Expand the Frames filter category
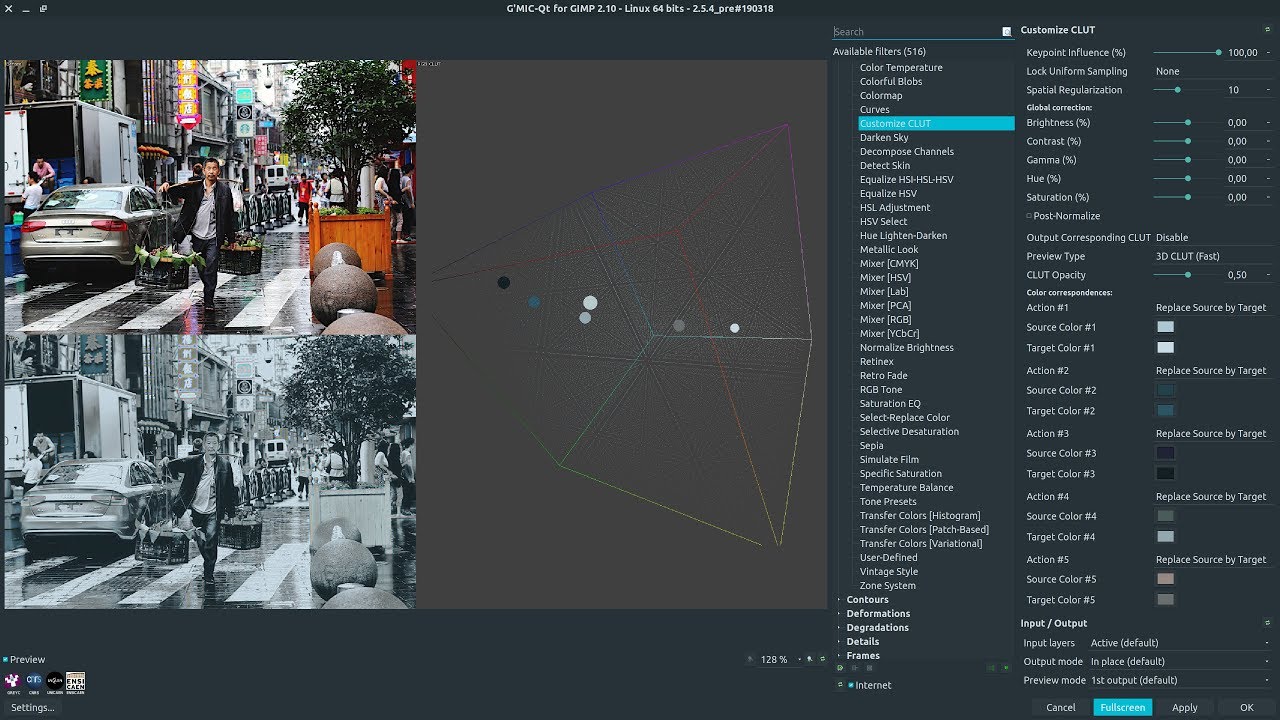This screenshot has width=1280, height=720. [840, 656]
